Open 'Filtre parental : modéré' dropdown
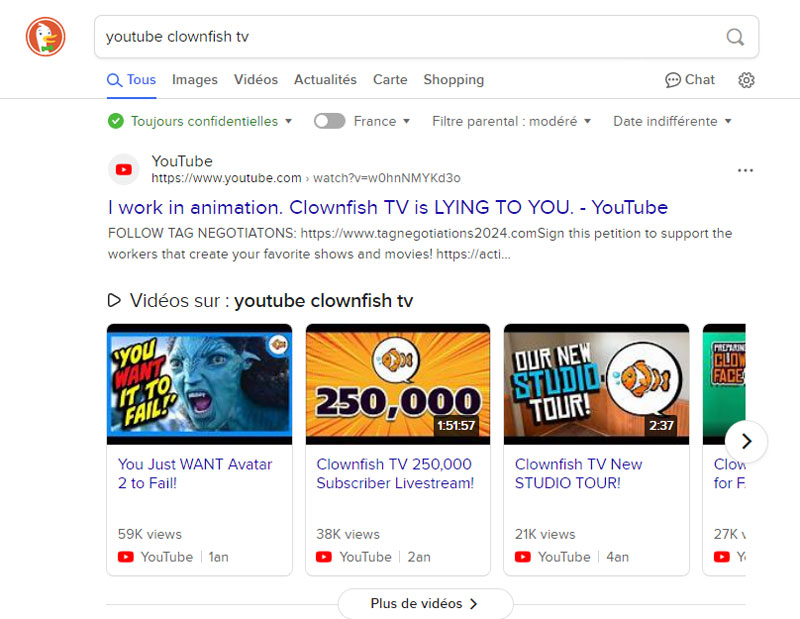Image resolution: width=800 pixels, height=619 pixels. click(511, 121)
